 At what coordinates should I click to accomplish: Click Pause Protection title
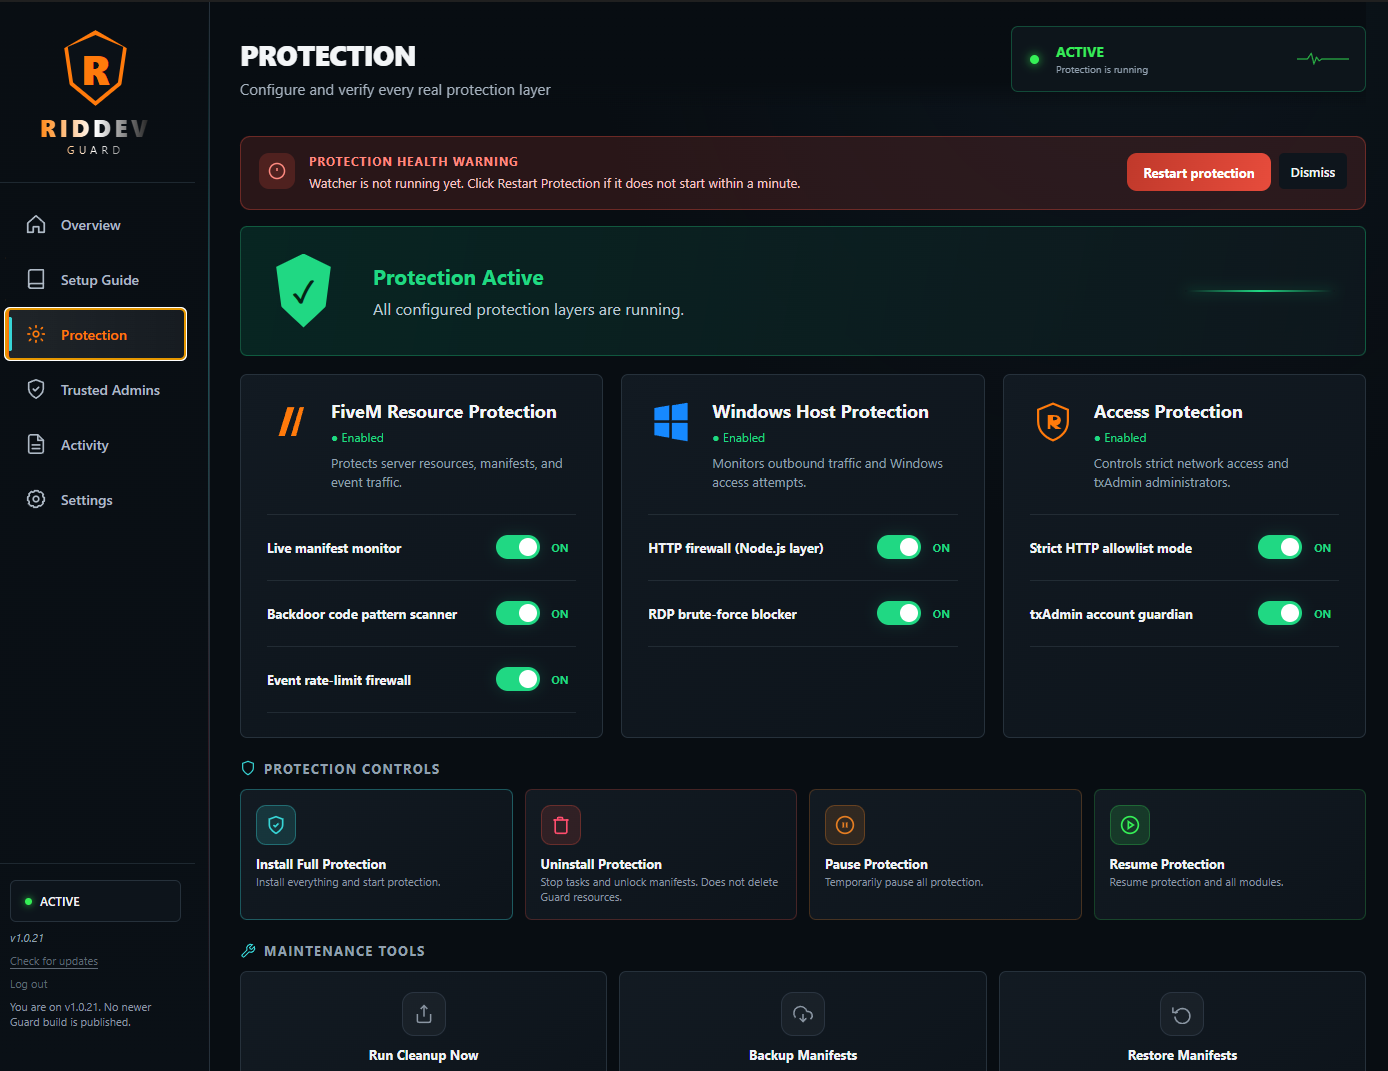tap(876, 864)
